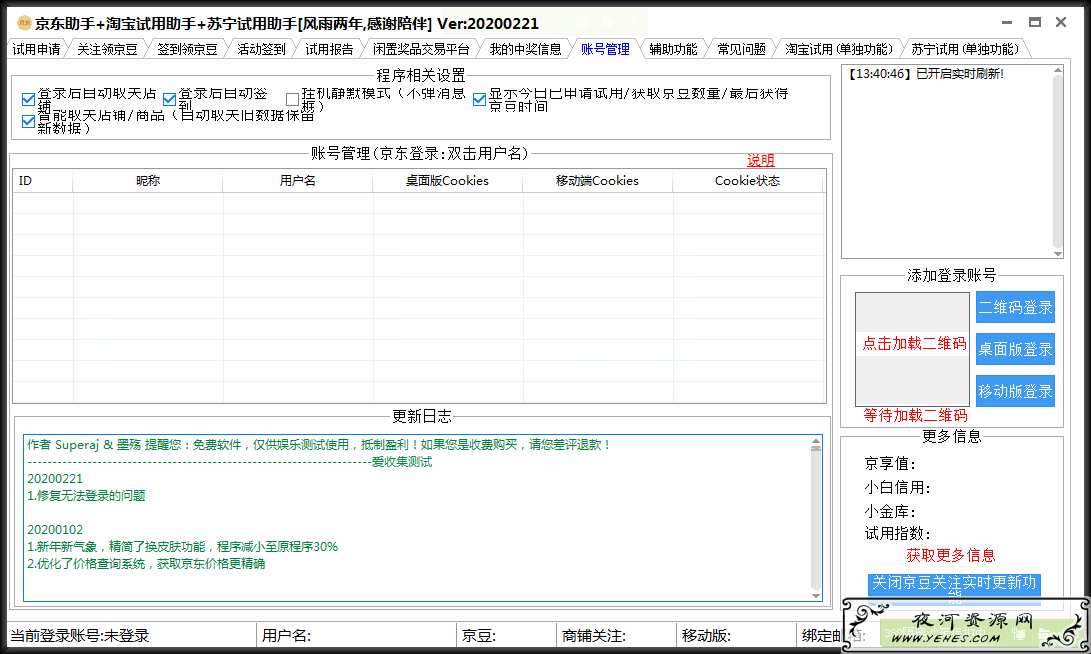The width and height of the screenshot is (1091, 654).
Task: Switch to 关注领京豆 tab
Action: click(x=107, y=49)
